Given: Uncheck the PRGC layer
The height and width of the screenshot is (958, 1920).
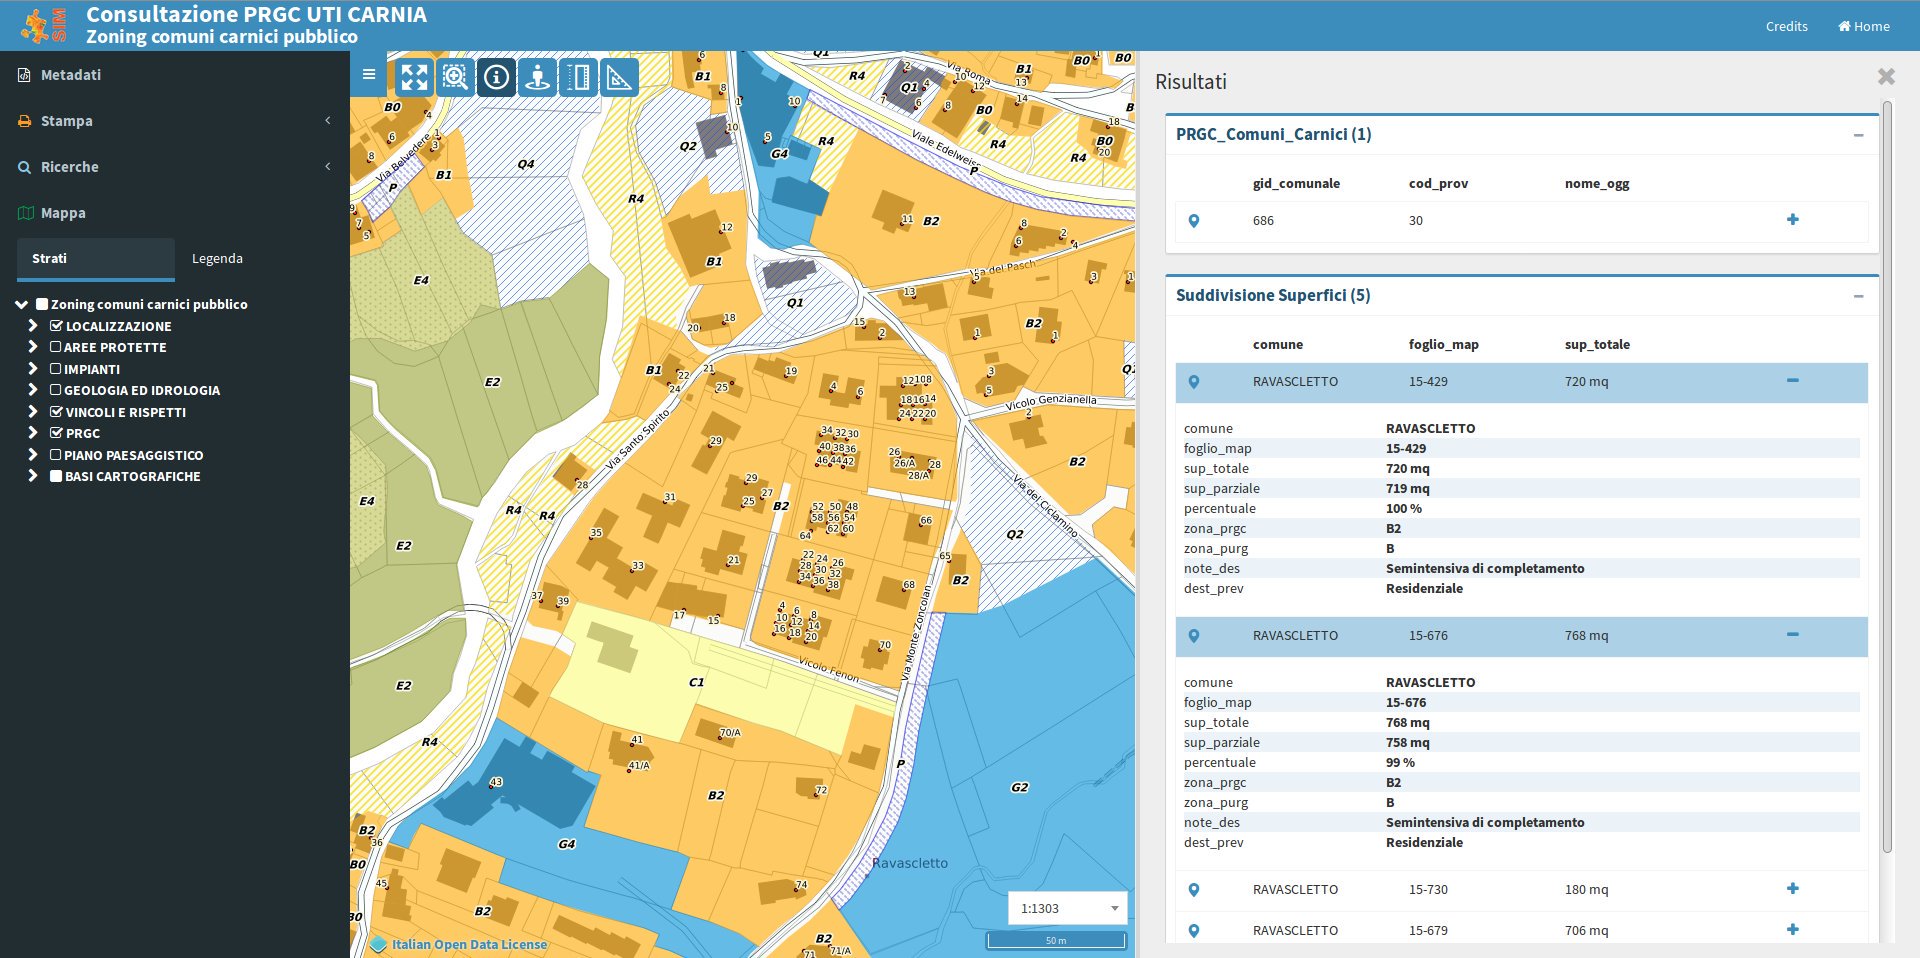Looking at the screenshot, I should (55, 433).
